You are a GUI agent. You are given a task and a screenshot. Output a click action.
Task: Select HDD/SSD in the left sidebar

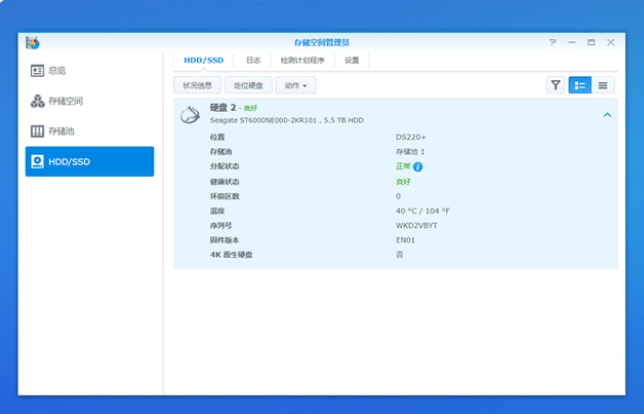click(90, 161)
